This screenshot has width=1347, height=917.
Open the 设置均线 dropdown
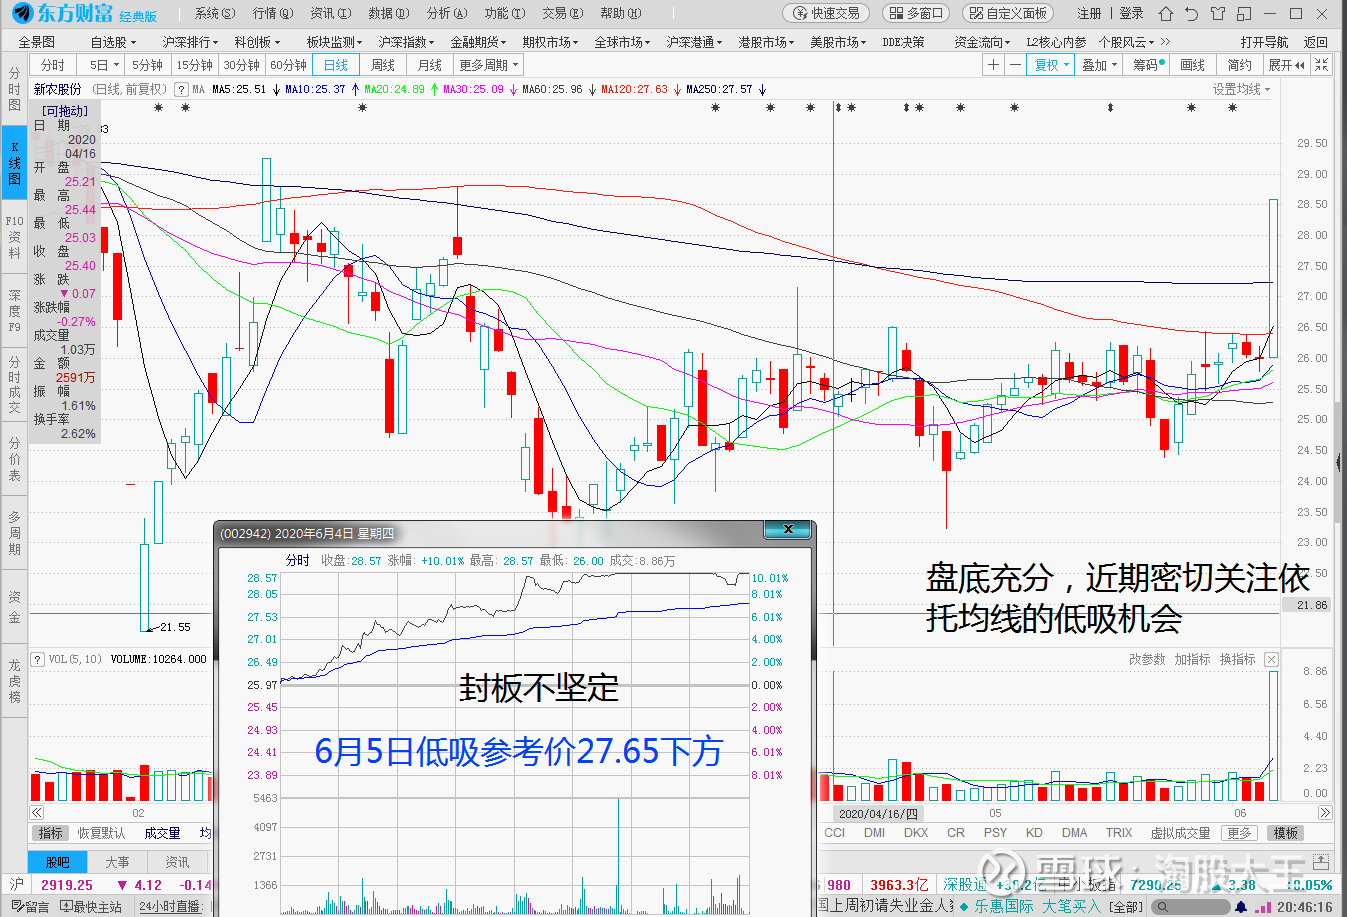pyautogui.click(x=1241, y=89)
